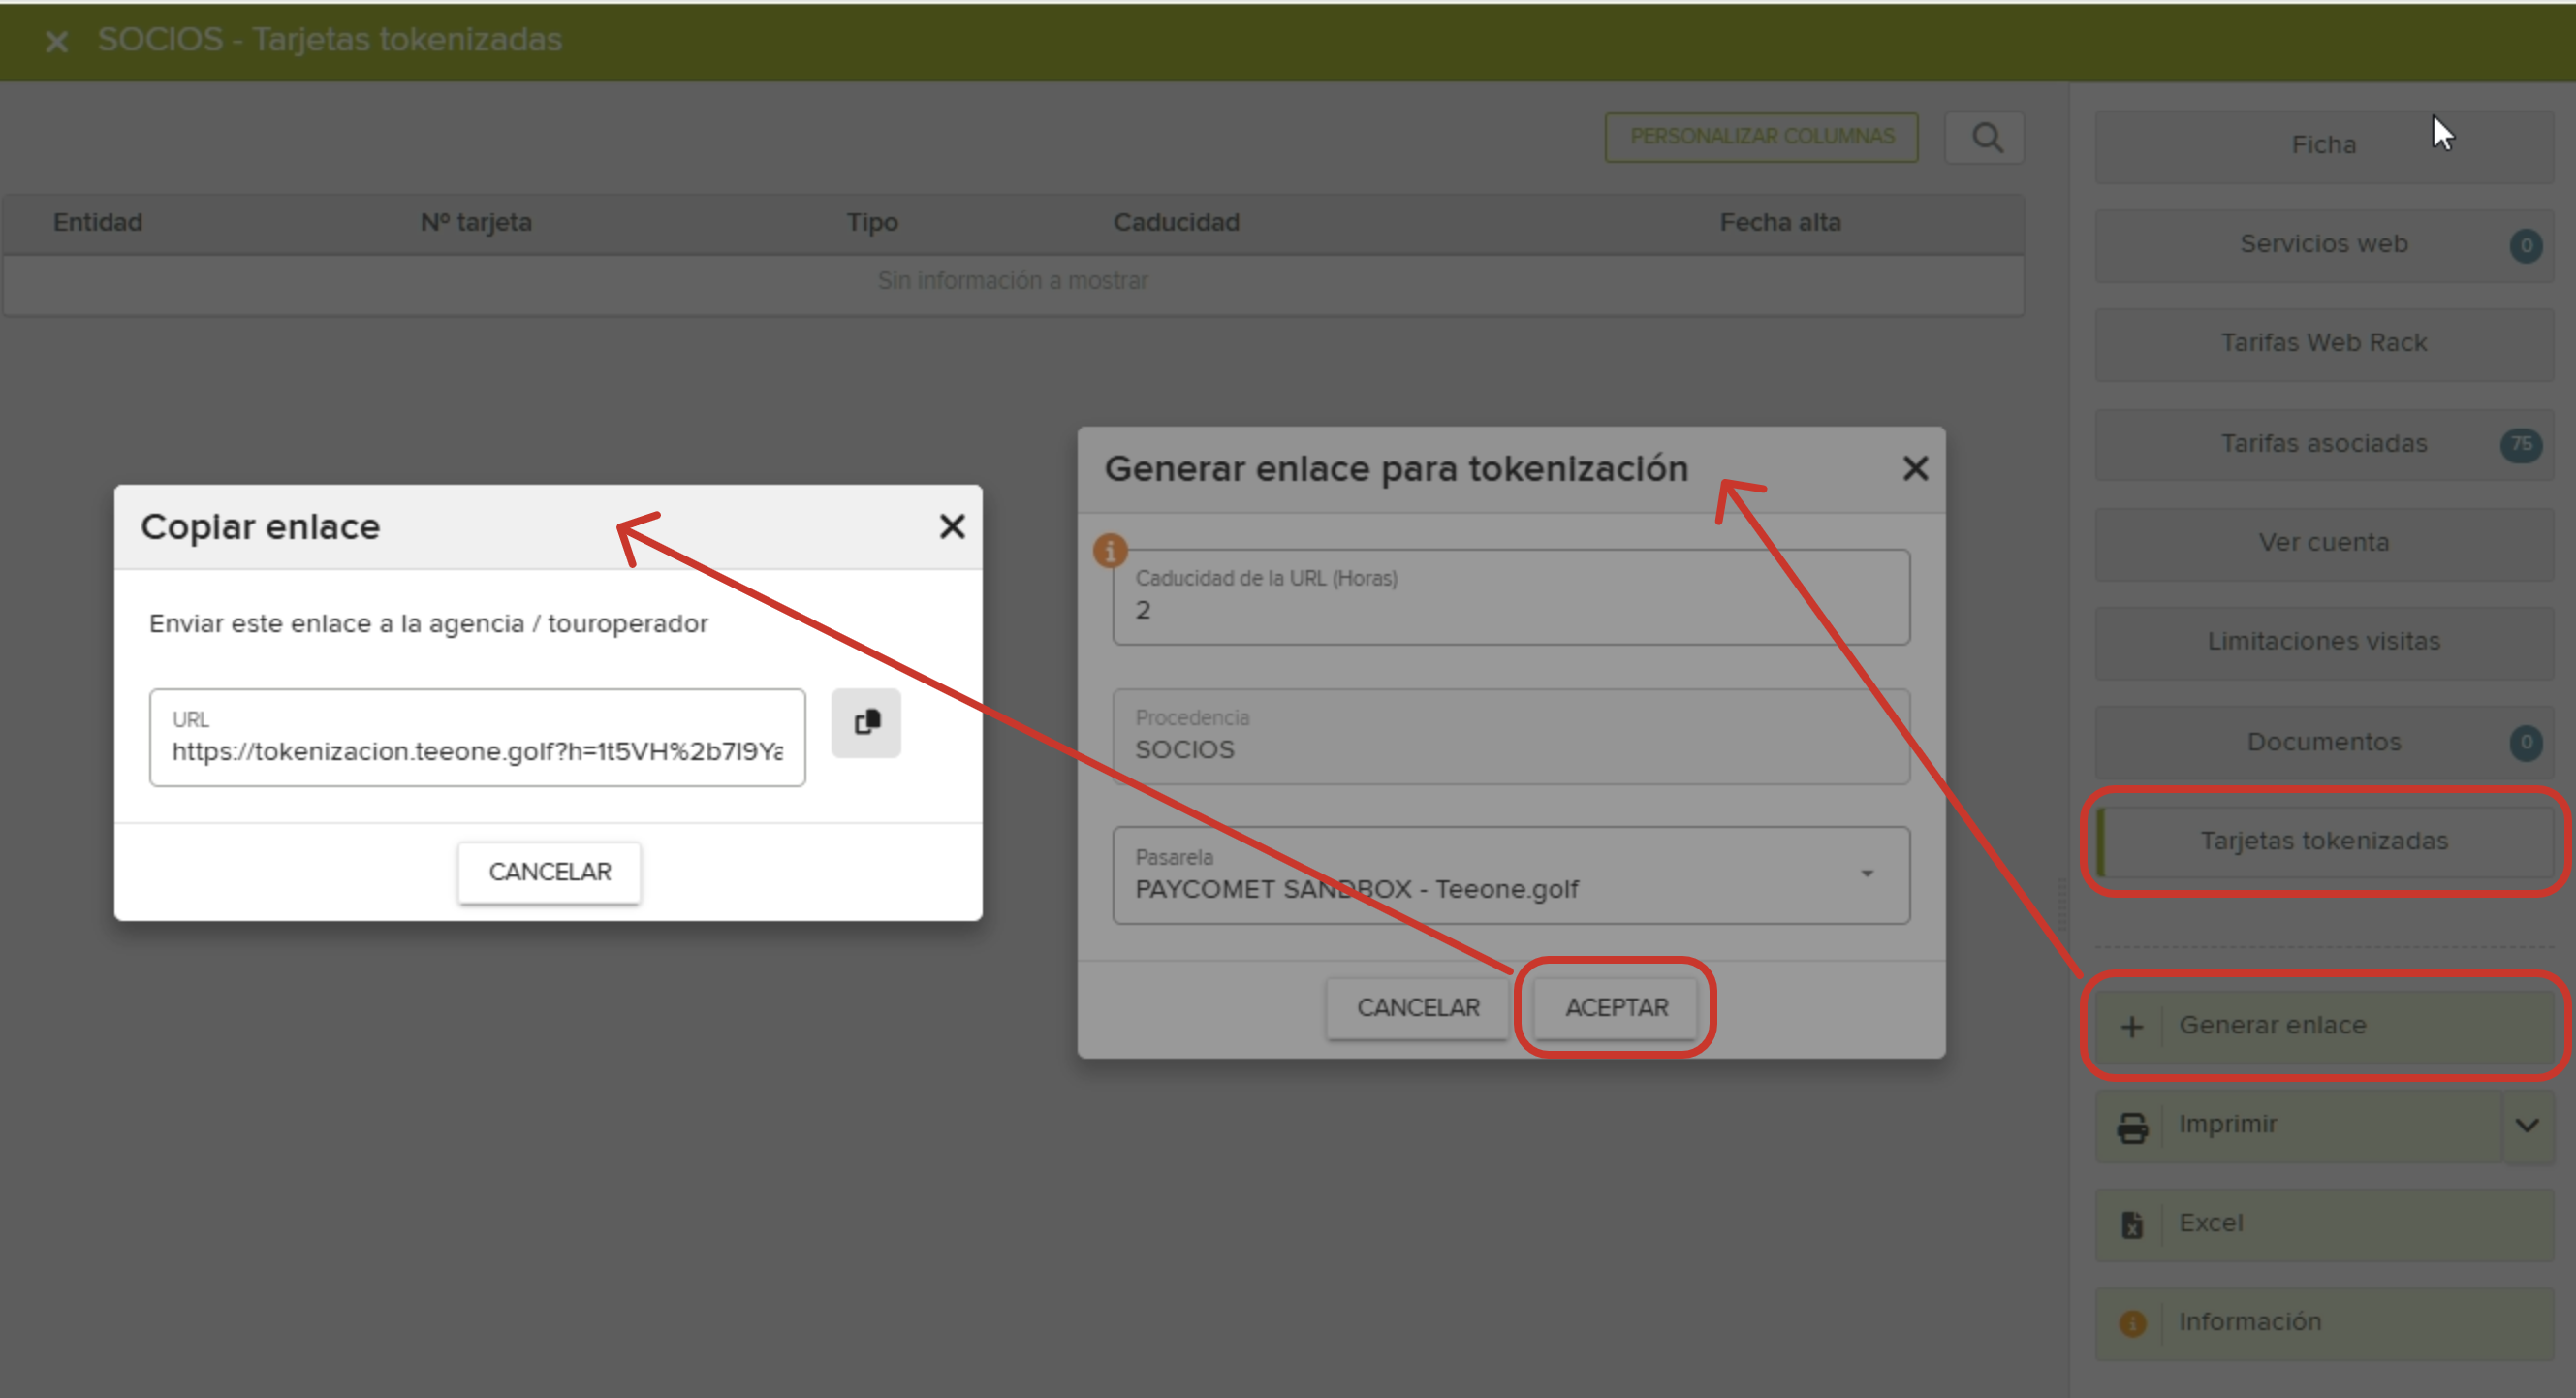Viewport: 2576px width, 1398px height.
Task: Click Excel export action
Action: tap(2323, 1224)
